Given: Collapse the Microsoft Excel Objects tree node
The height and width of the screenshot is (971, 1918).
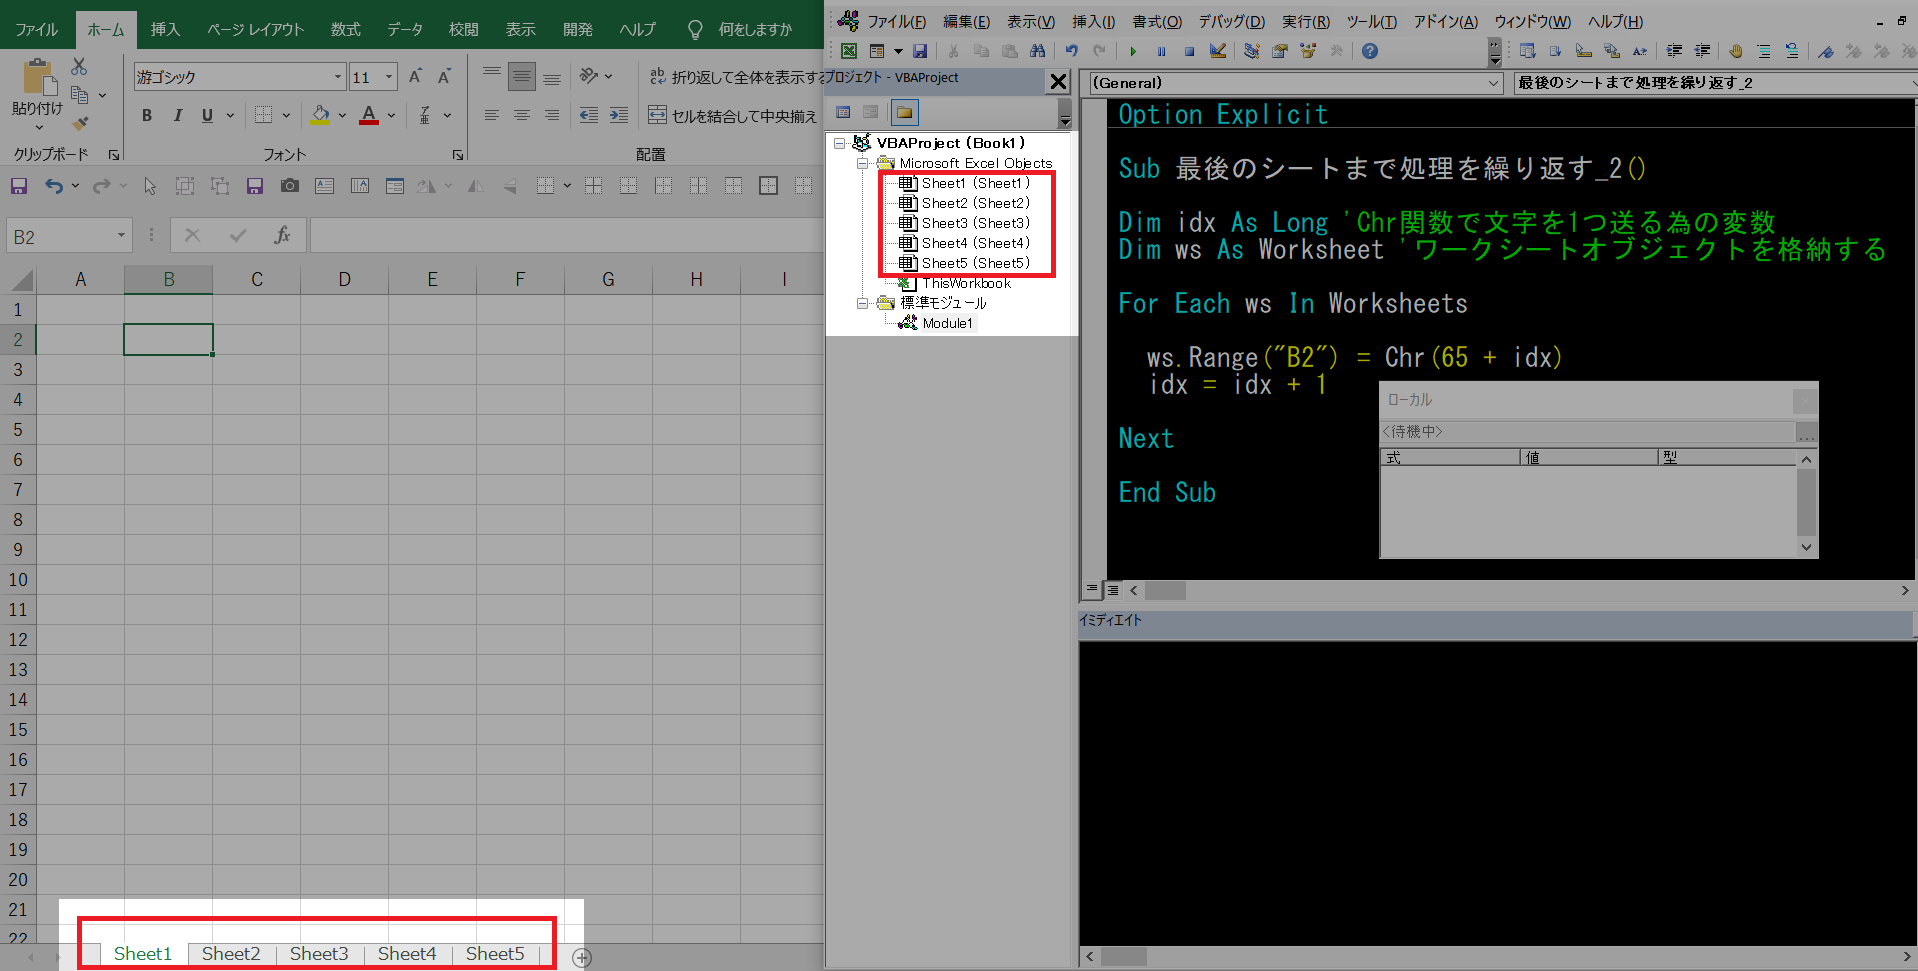Looking at the screenshot, I should 862,162.
